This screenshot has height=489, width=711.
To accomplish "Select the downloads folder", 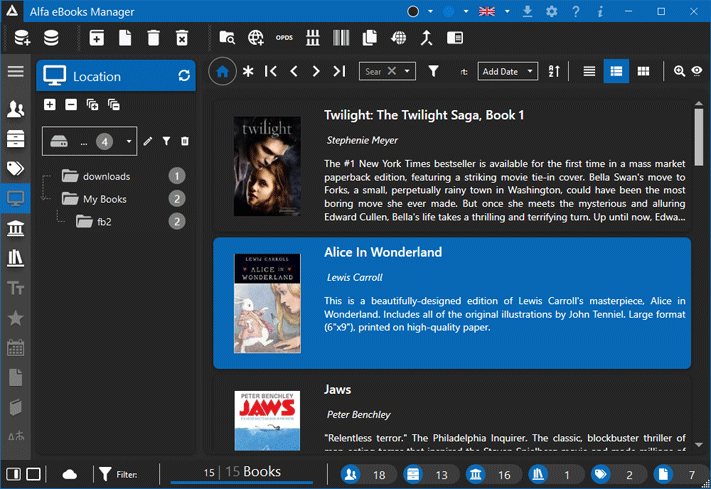I will [106, 176].
